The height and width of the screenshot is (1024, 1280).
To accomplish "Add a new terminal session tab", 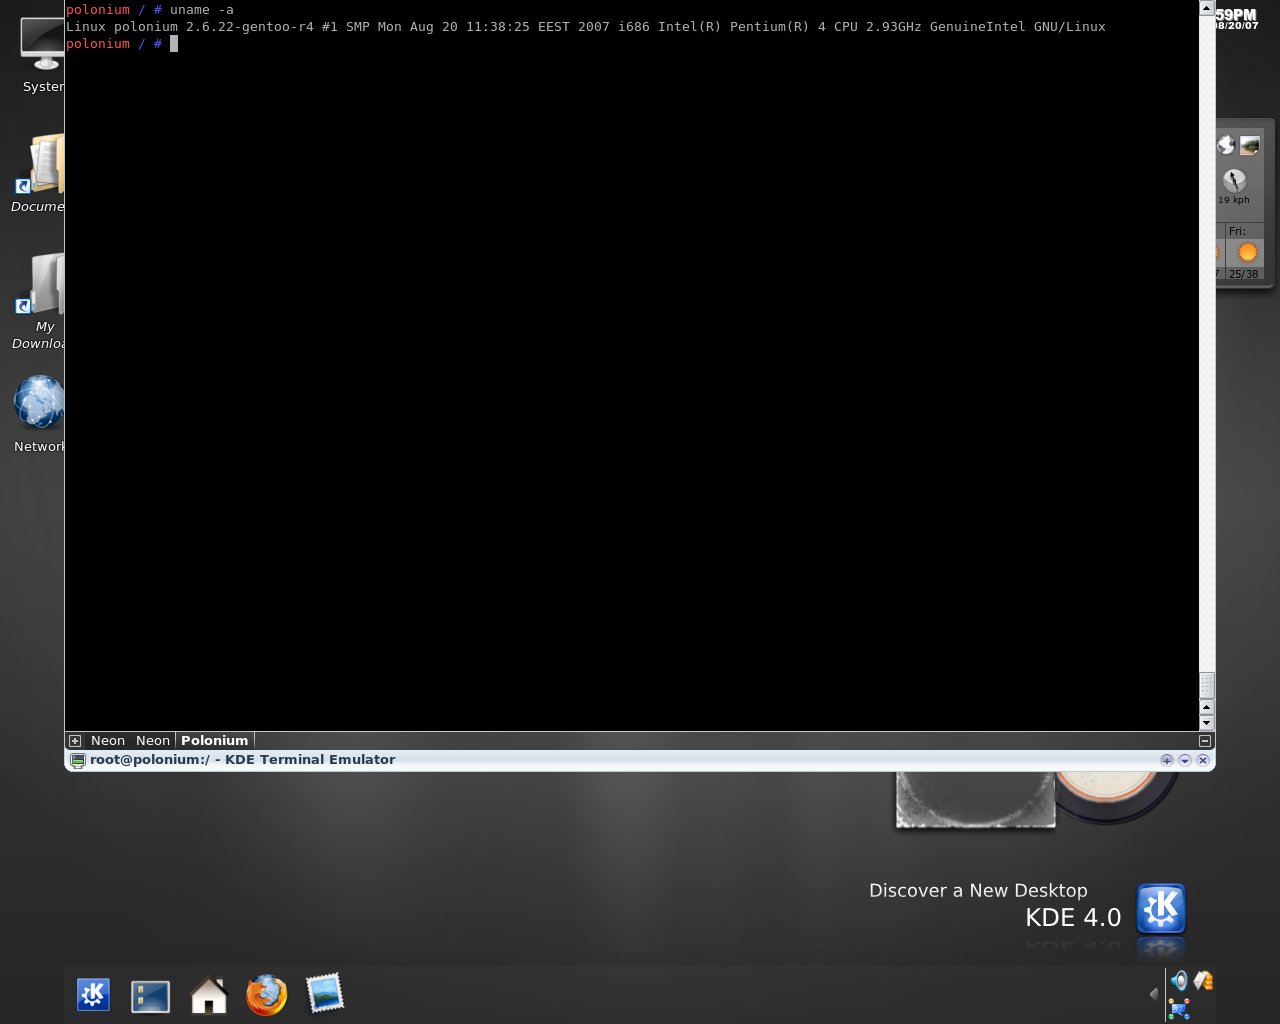I will [x=75, y=741].
